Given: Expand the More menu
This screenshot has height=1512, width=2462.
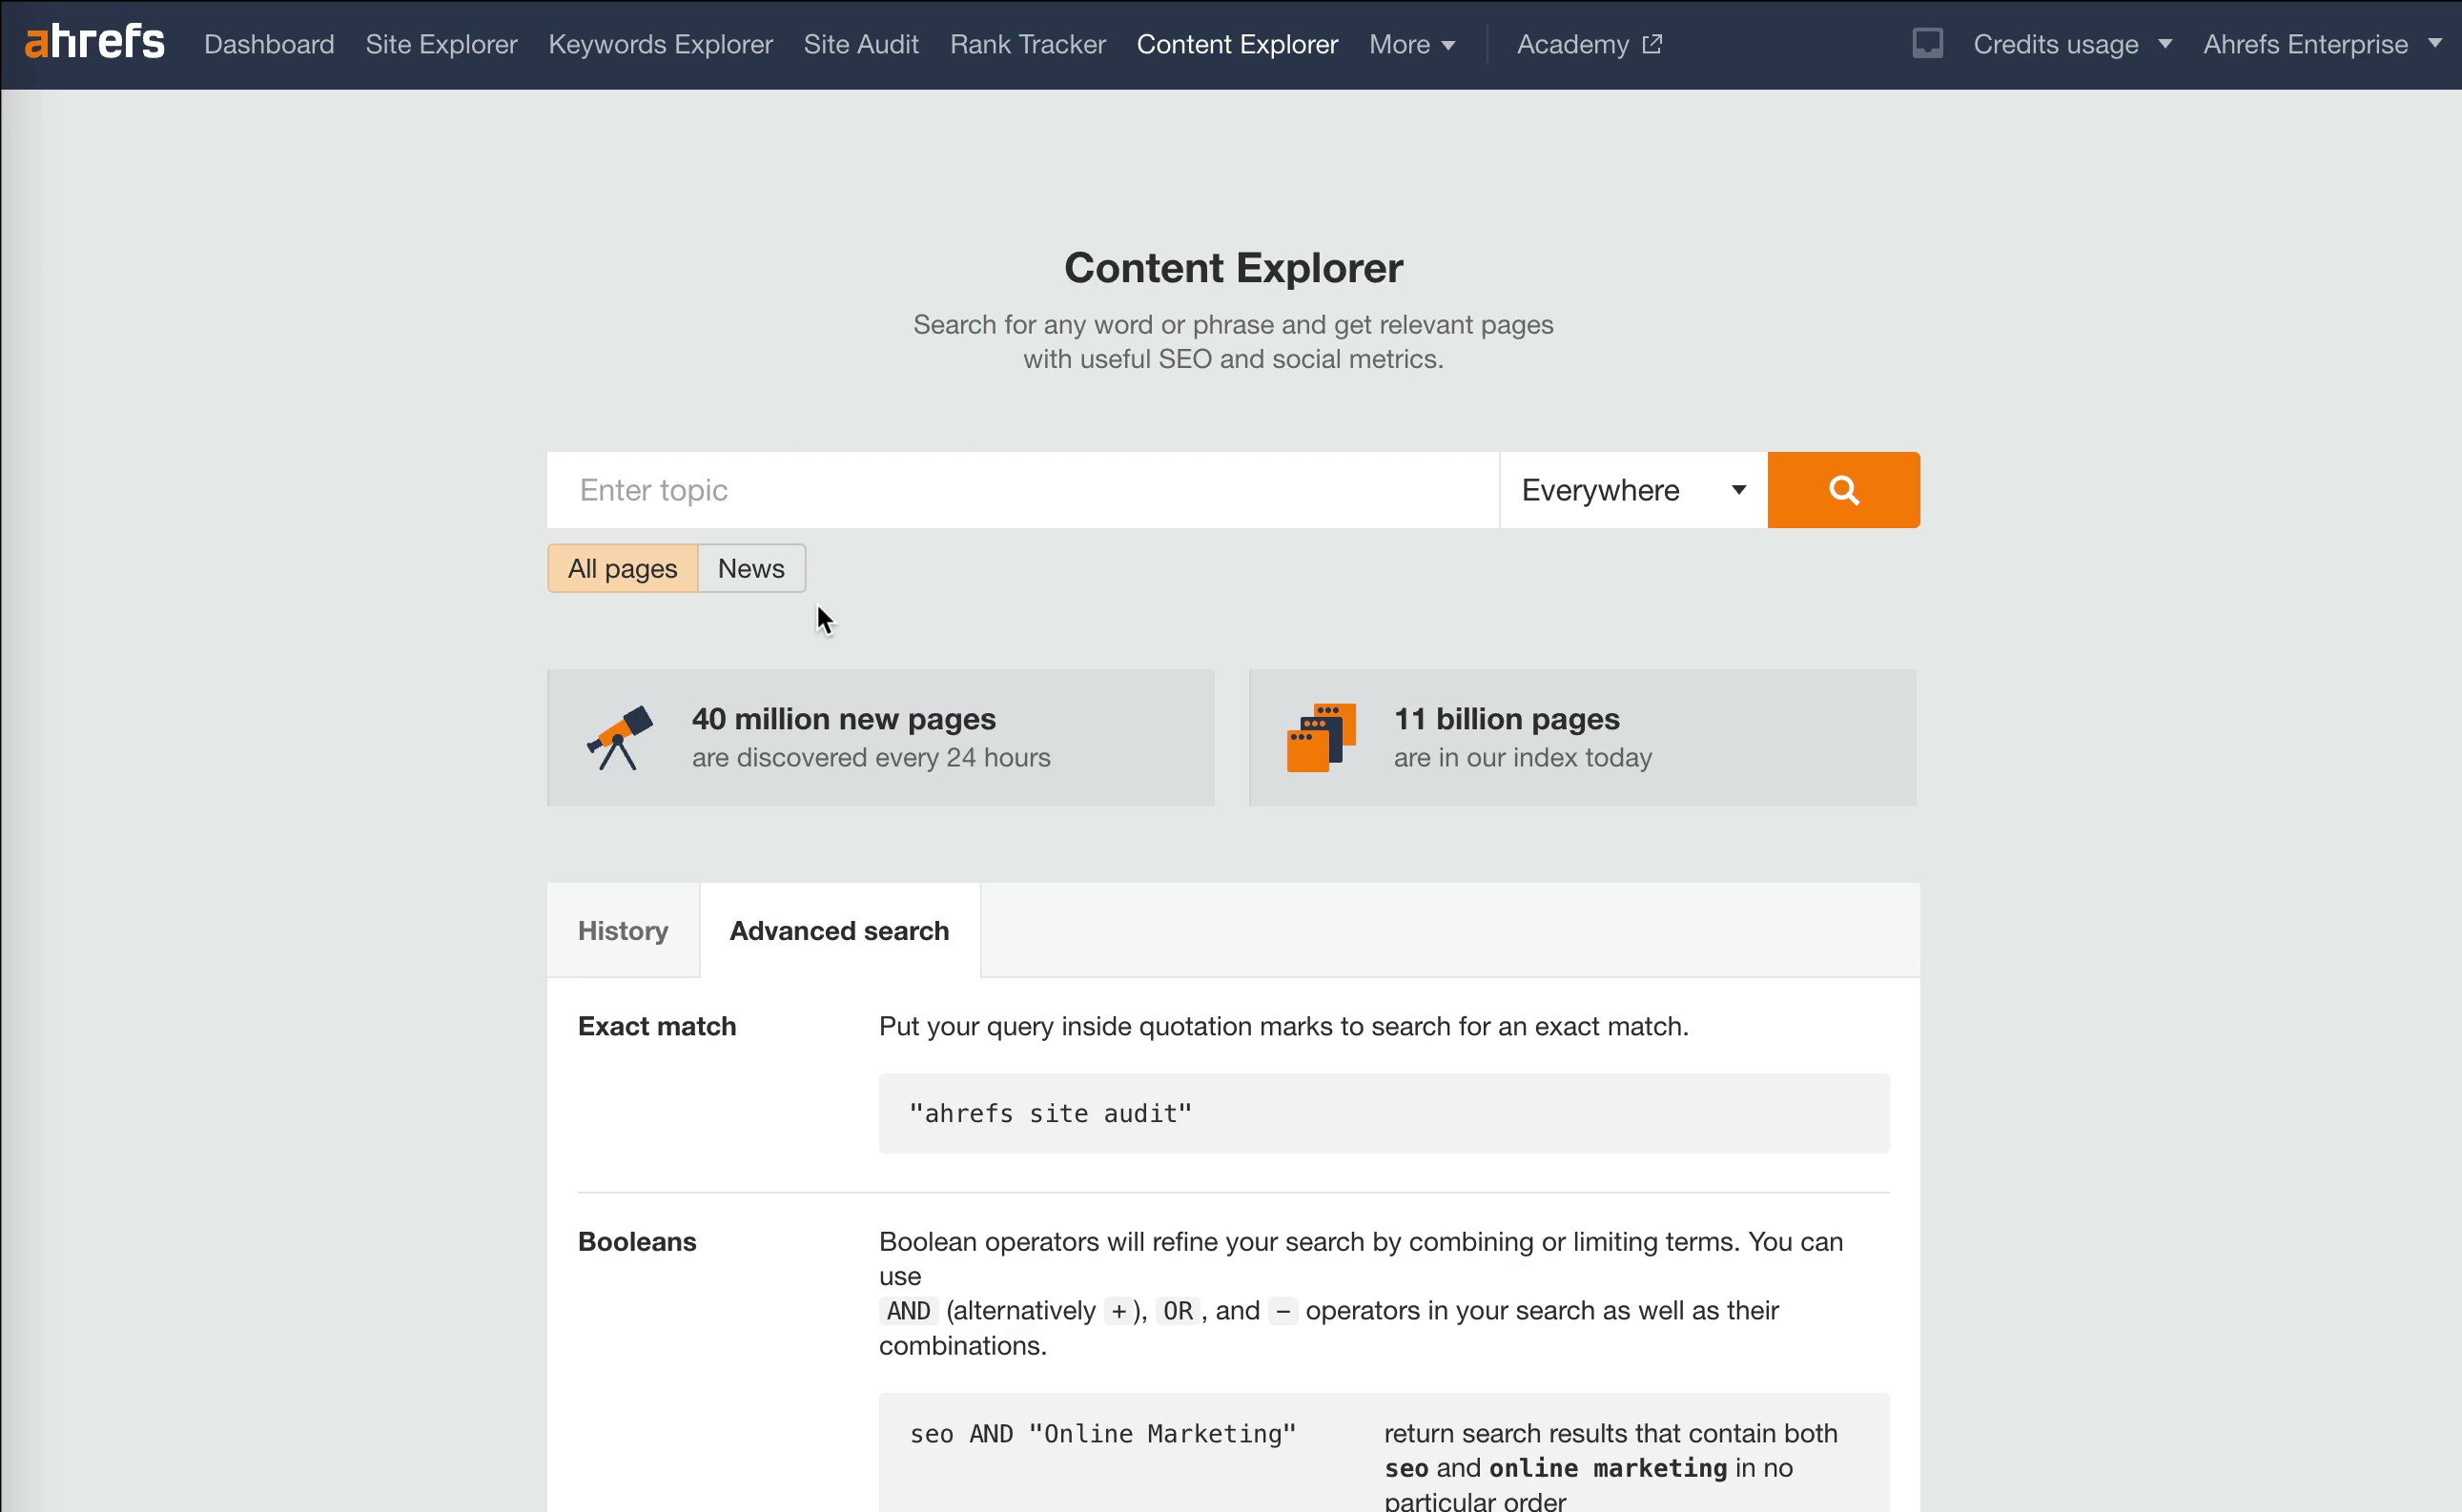Looking at the screenshot, I should click(1411, 44).
